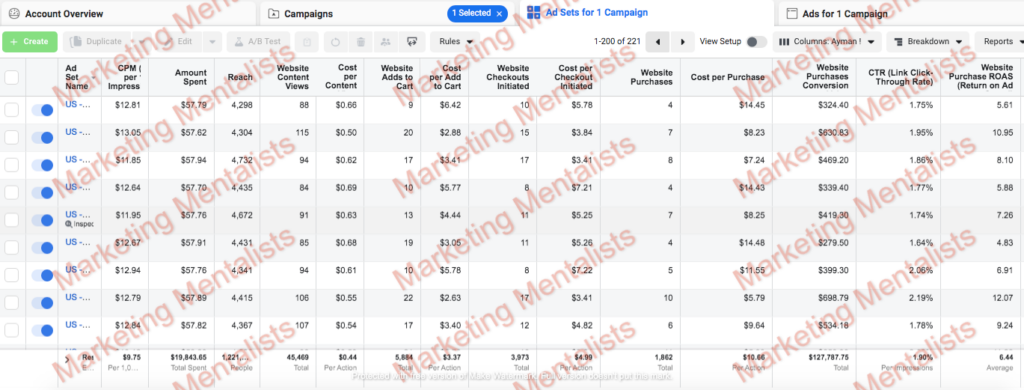Viewport: 1024px width, 390px height.
Task: Sort by Amount Spent column header
Action: click(x=191, y=77)
